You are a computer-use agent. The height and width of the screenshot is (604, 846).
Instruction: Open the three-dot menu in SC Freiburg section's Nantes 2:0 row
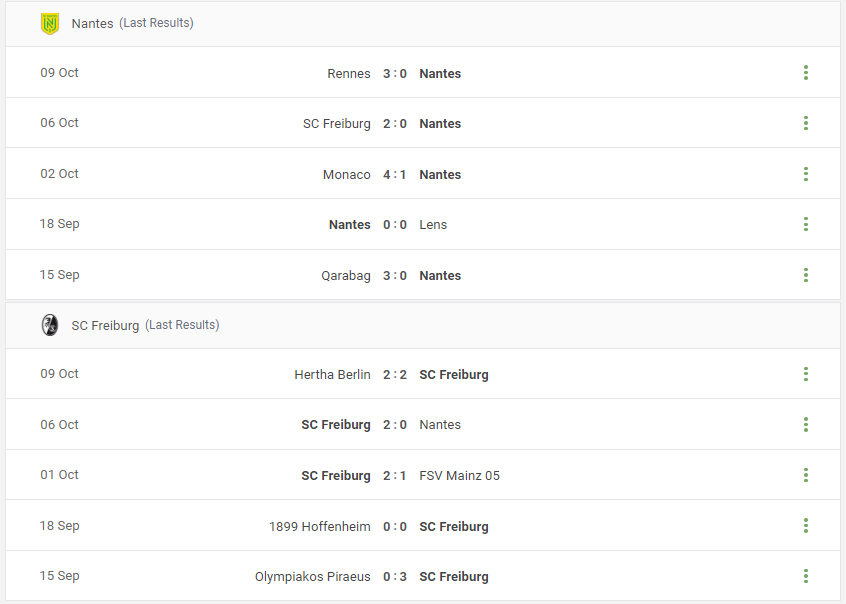(806, 425)
